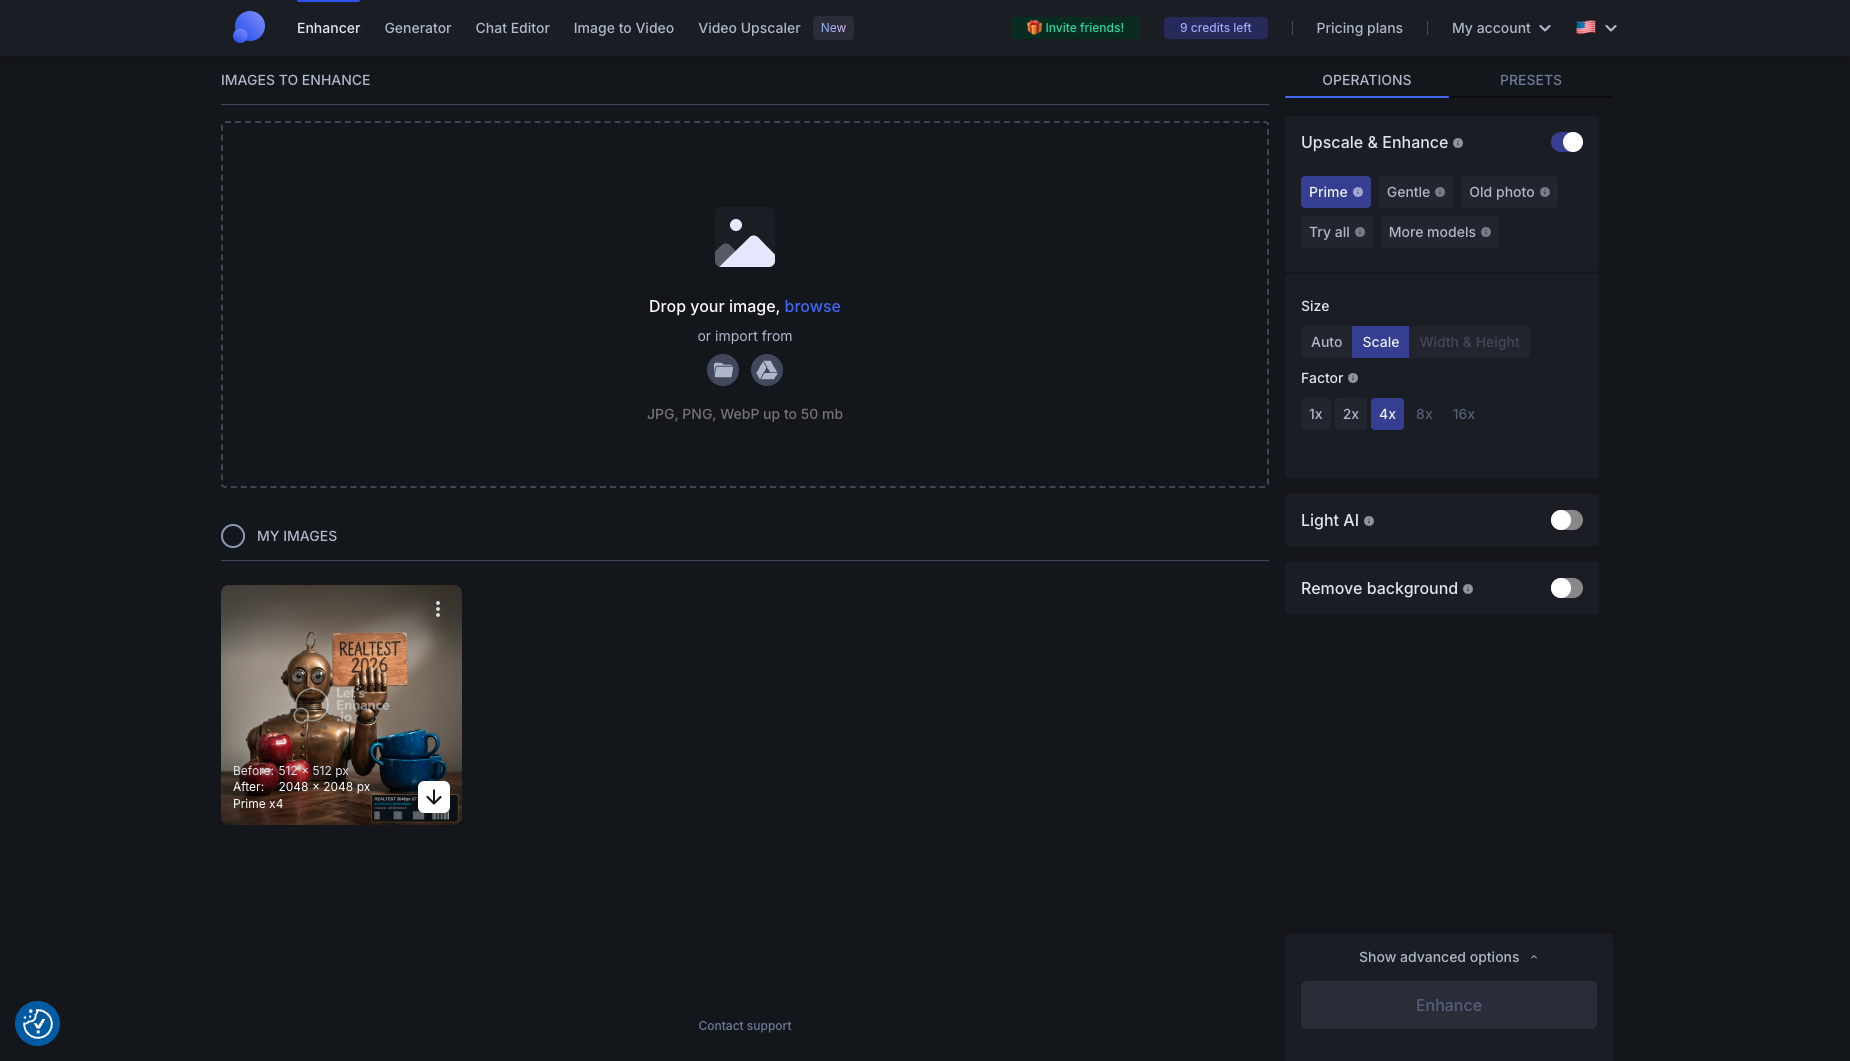This screenshot has width=1850, height=1061.
Task: Click info icon beside Light AI
Action: pos(1369,521)
